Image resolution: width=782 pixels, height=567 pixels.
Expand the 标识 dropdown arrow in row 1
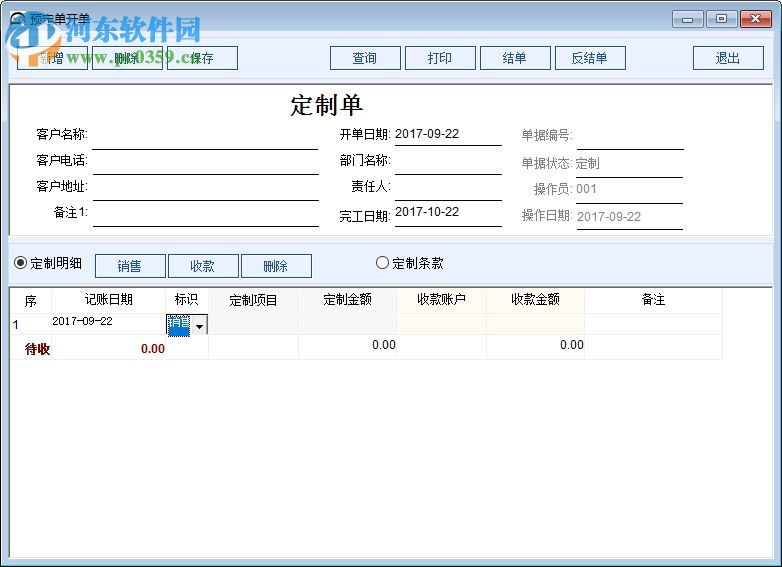(199, 326)
